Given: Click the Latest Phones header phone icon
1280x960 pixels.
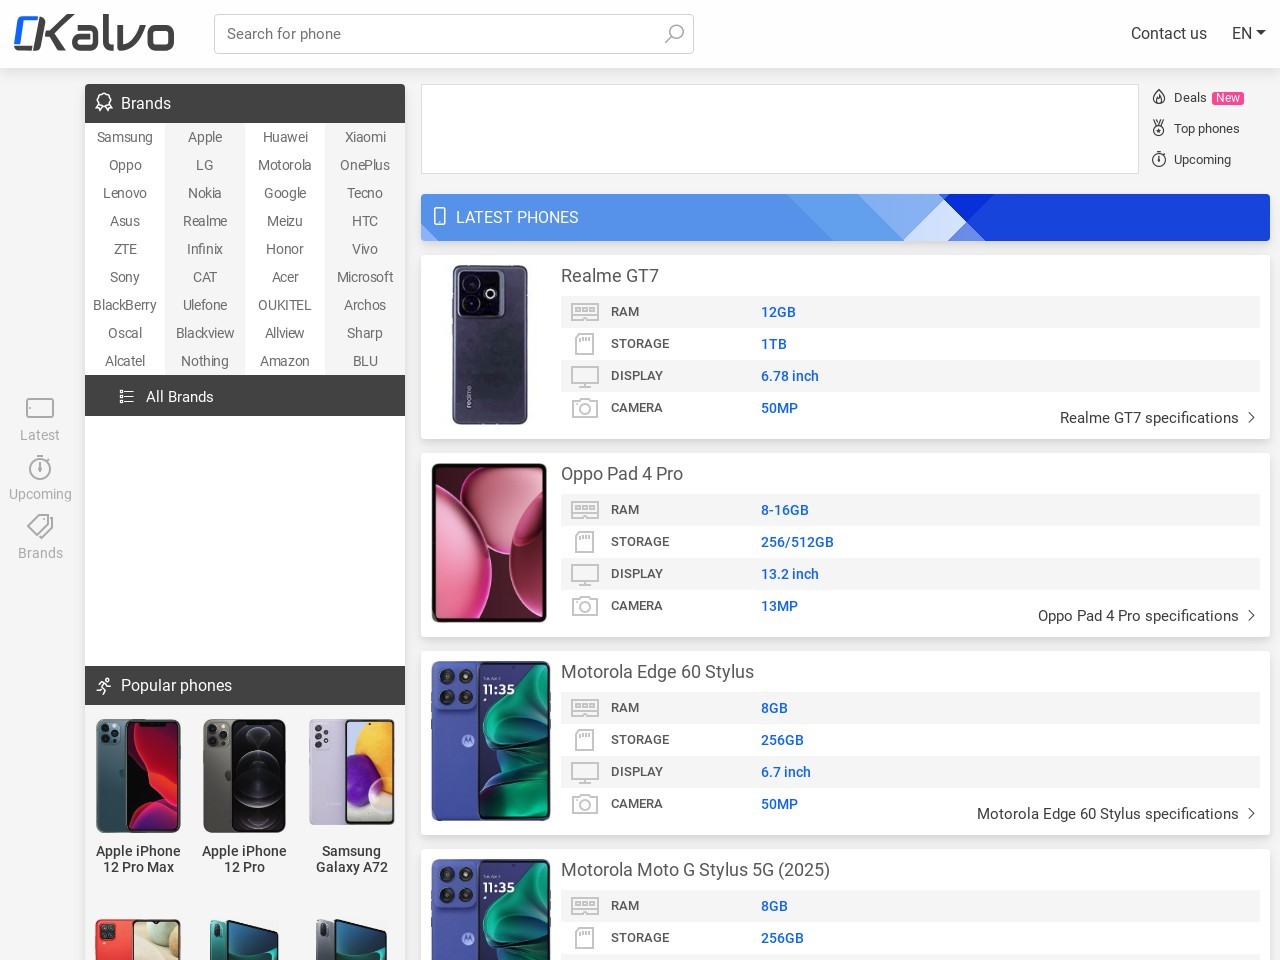Looking at the screenshot, I should 439,216.
